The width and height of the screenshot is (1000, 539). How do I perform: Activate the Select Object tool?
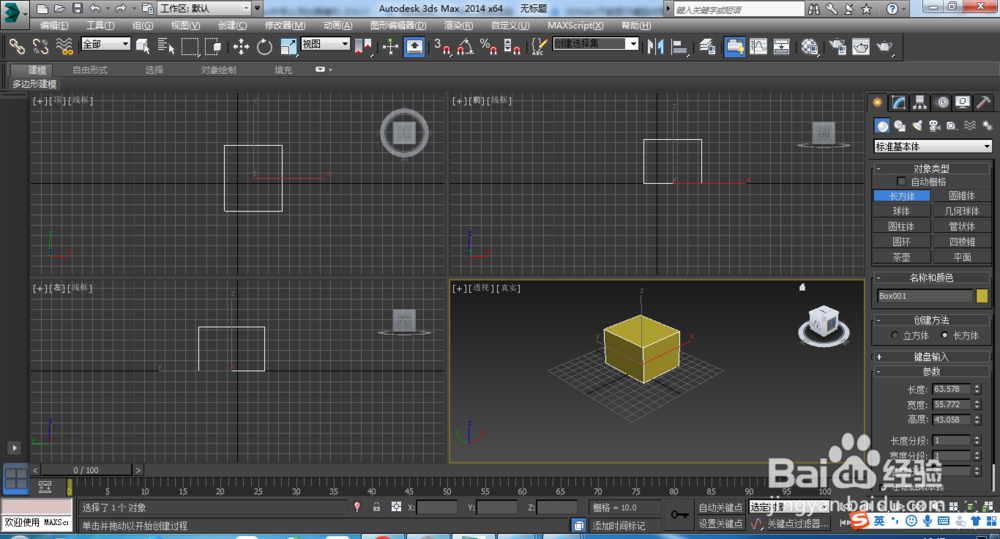click(143, 47)
